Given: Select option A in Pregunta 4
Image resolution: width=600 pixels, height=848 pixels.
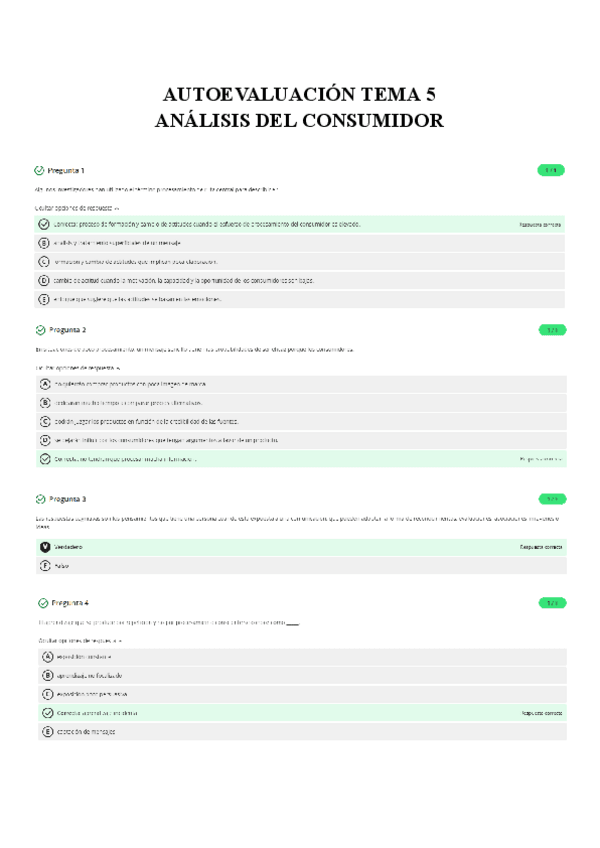Looking at the screenshot, I should point(47,656).
